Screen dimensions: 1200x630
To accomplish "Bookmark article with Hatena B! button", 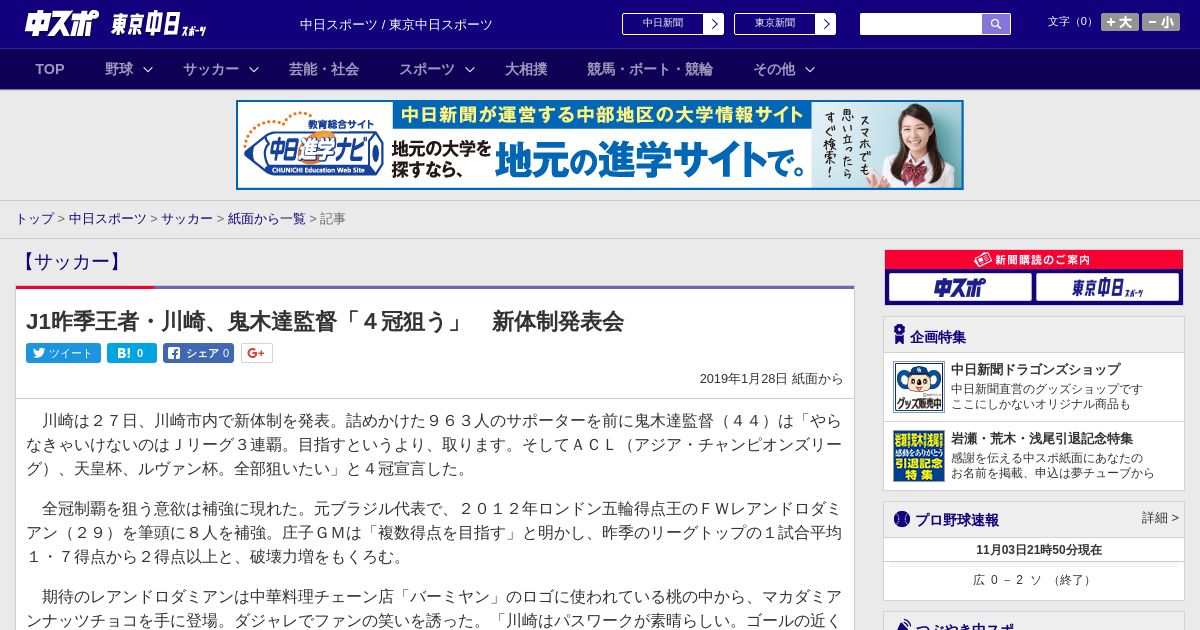I will [x=132, y=353].
